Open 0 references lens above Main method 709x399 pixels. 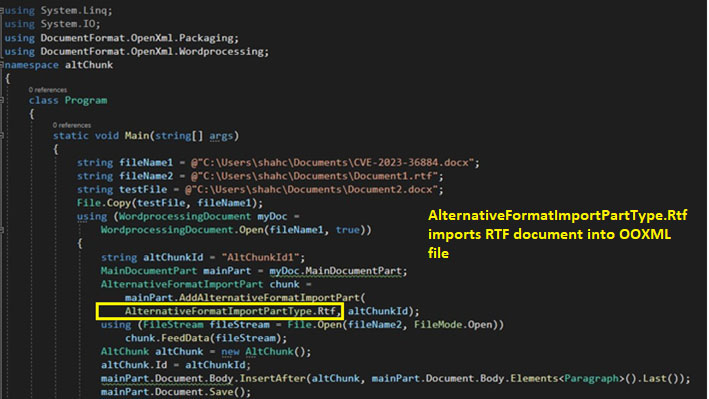click(71, 125)
